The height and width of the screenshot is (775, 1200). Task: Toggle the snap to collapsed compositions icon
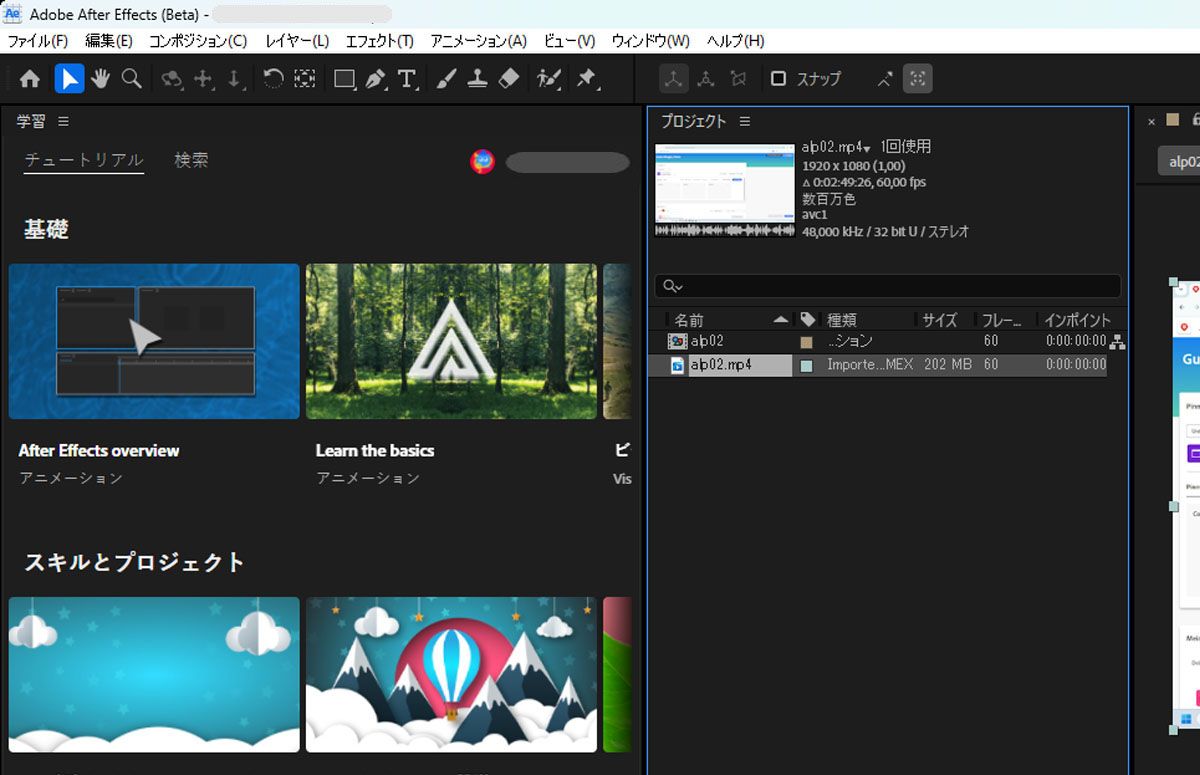[917, 78]
